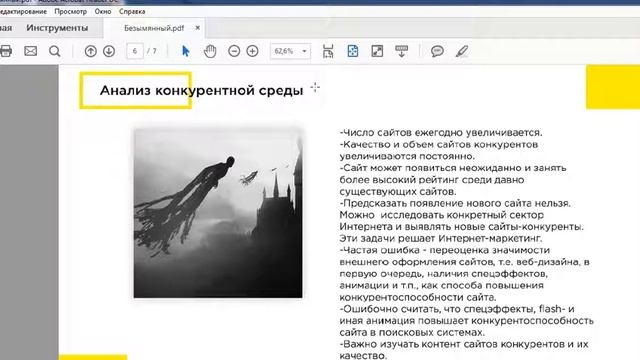This screenshot has height=360, width=640.
Task: Click the line 'Эти задачи решает Интернет-маркетинг'
Action: (441, 238)
